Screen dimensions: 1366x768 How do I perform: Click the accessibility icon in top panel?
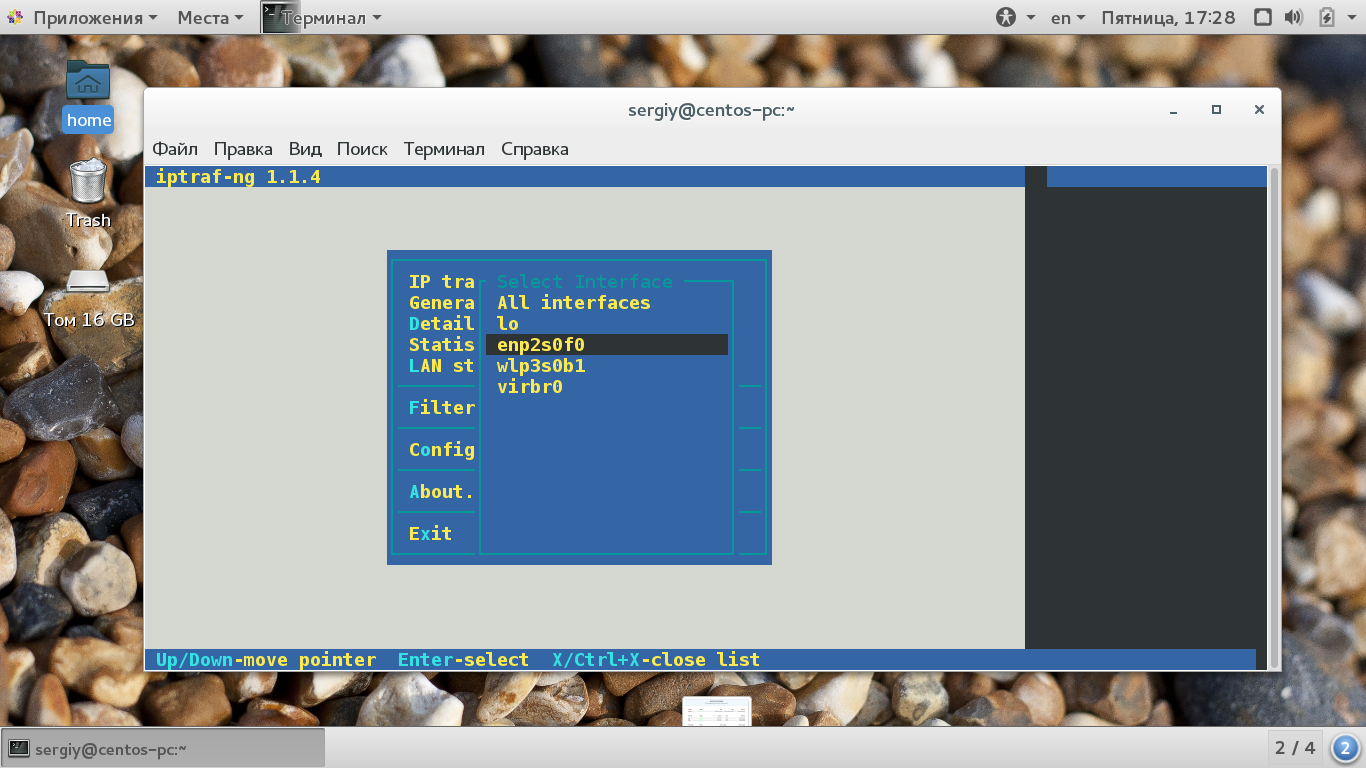pos(1005,17)
